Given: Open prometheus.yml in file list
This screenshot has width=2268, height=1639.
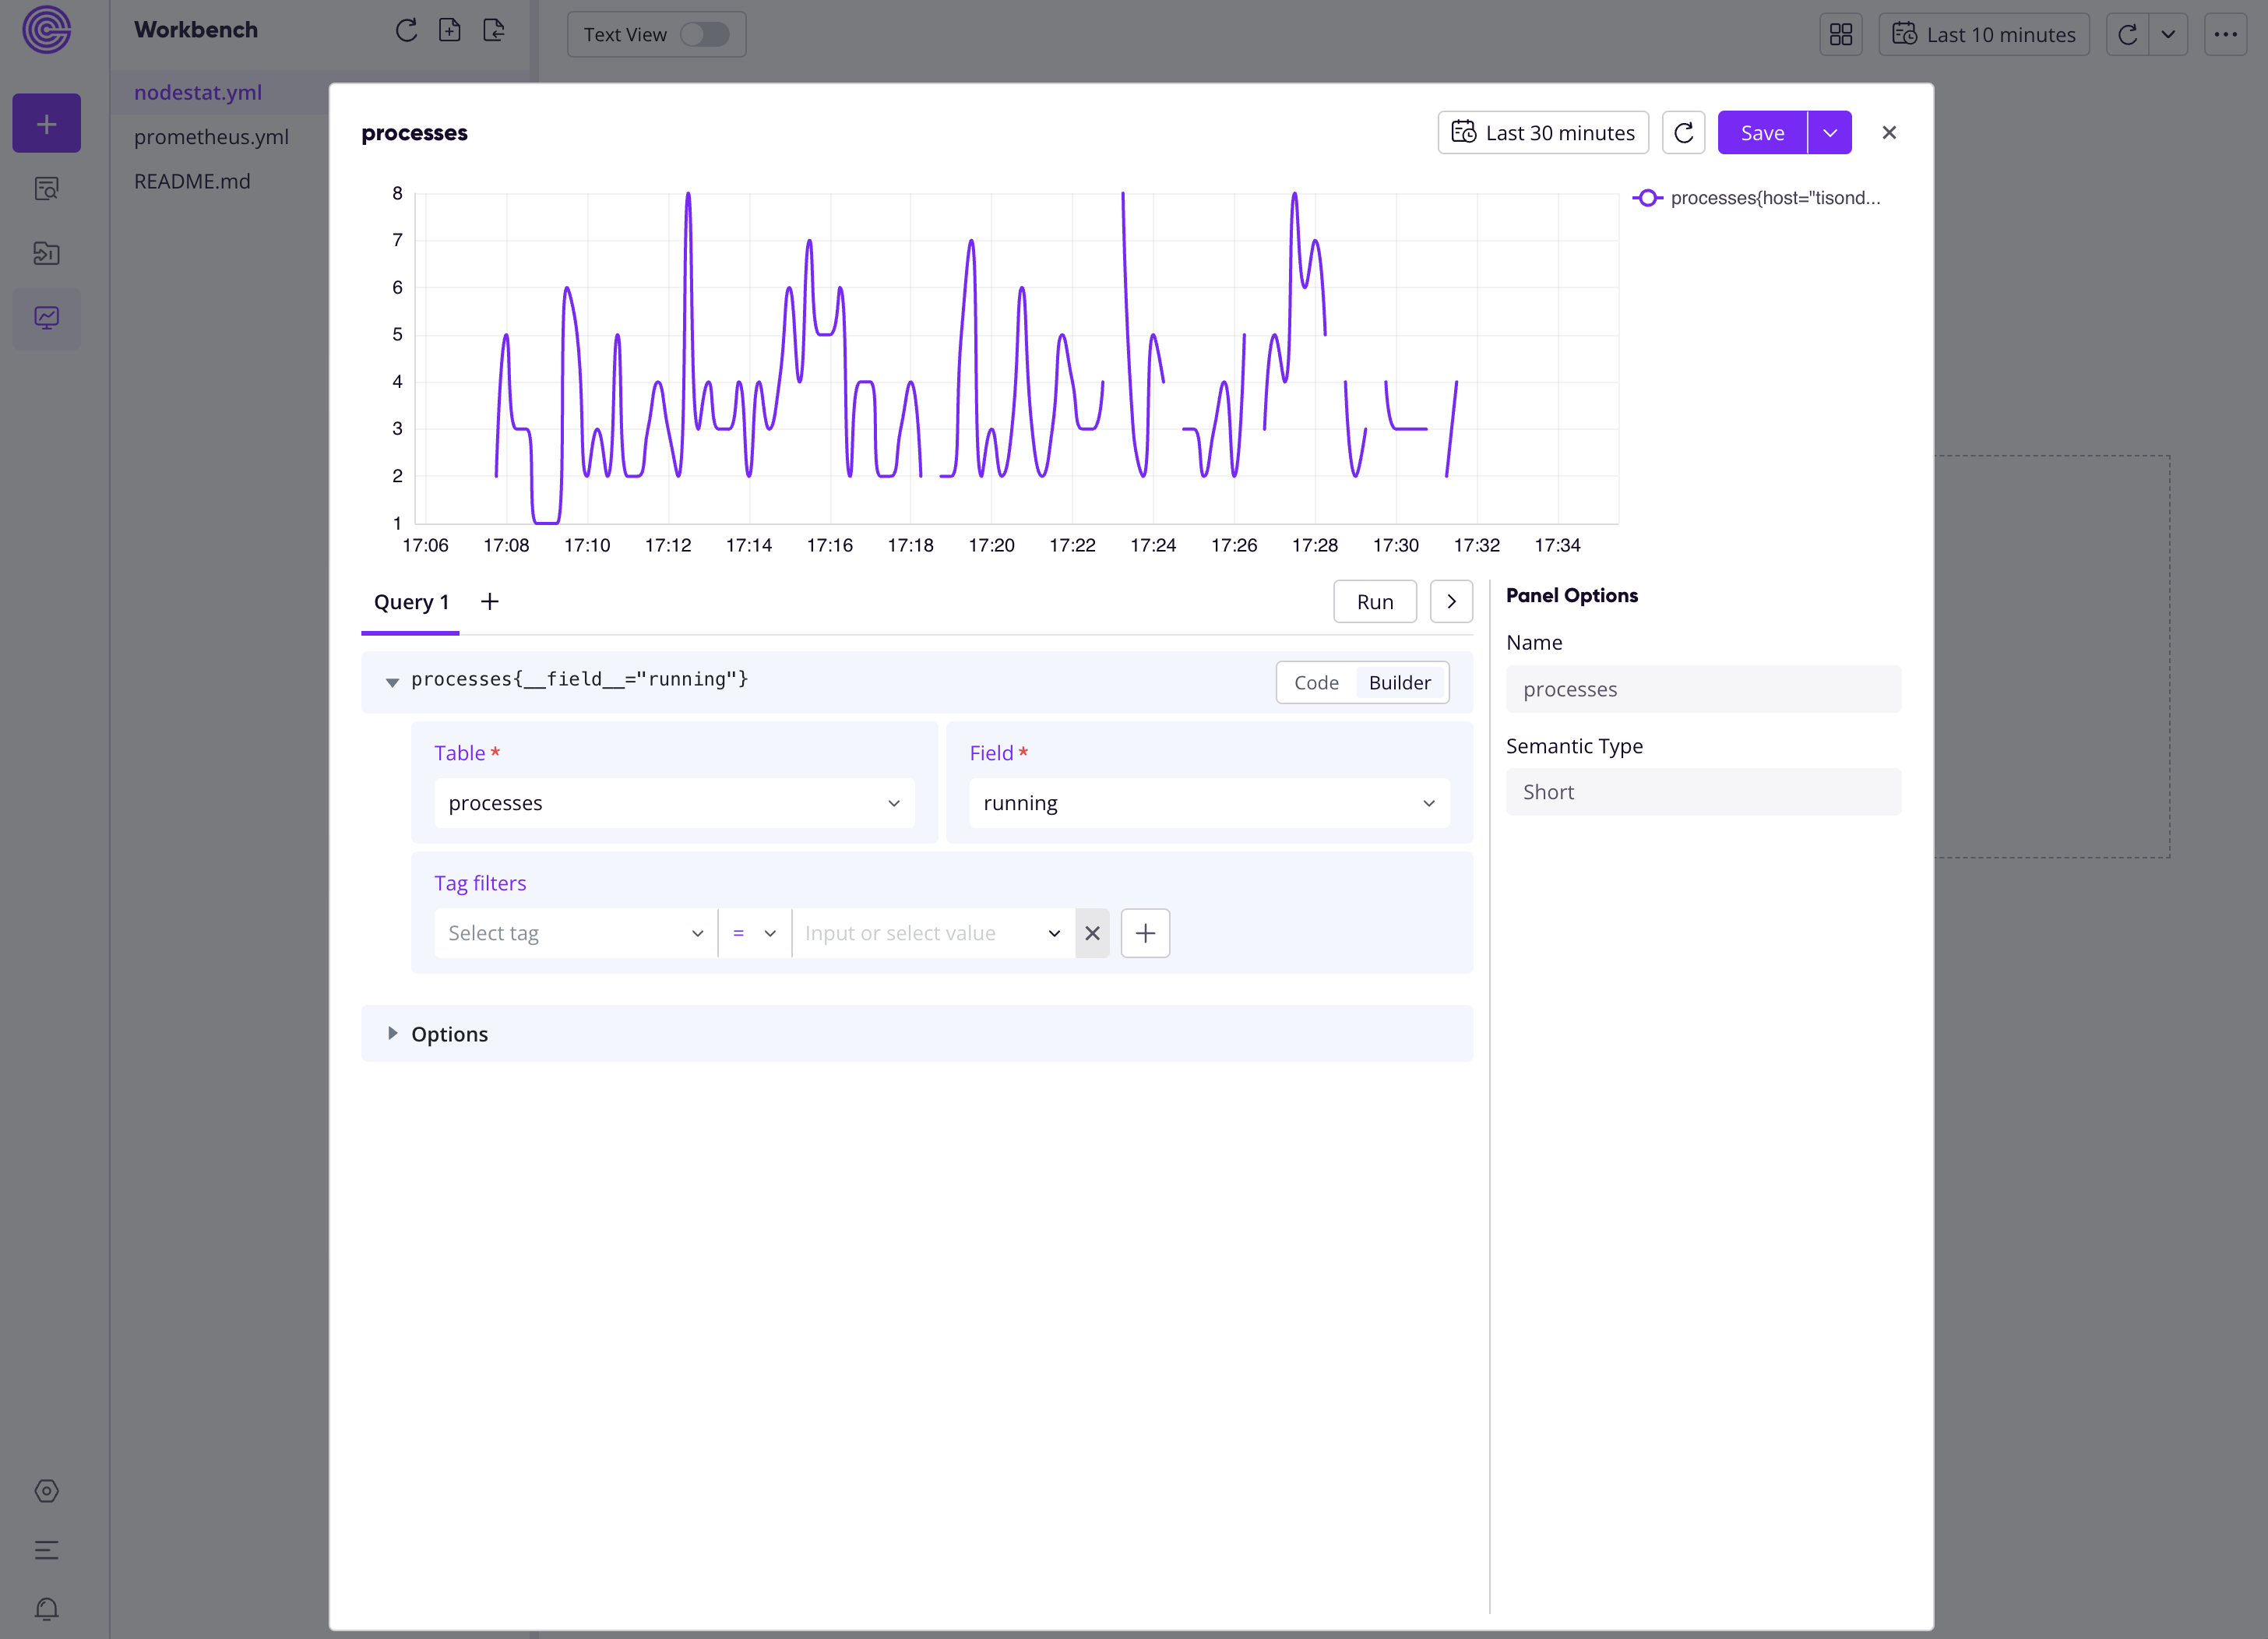Looking at the screenshot, I should tap(211, 137).
